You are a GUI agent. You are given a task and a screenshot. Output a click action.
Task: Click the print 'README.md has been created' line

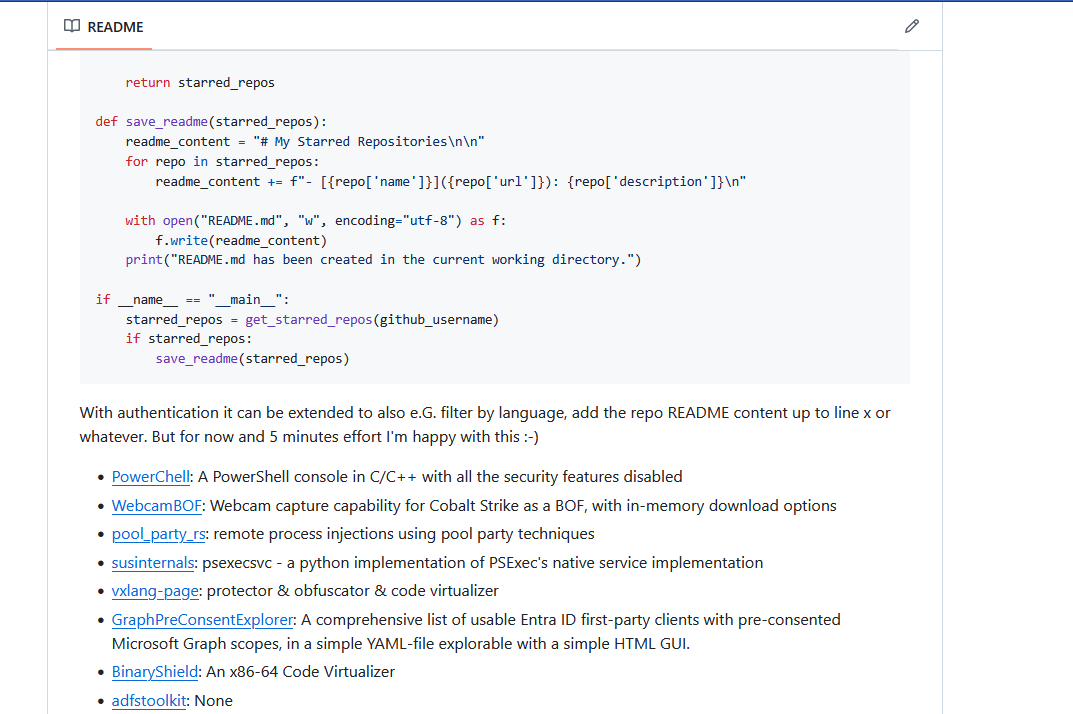[x=383, y=260]
